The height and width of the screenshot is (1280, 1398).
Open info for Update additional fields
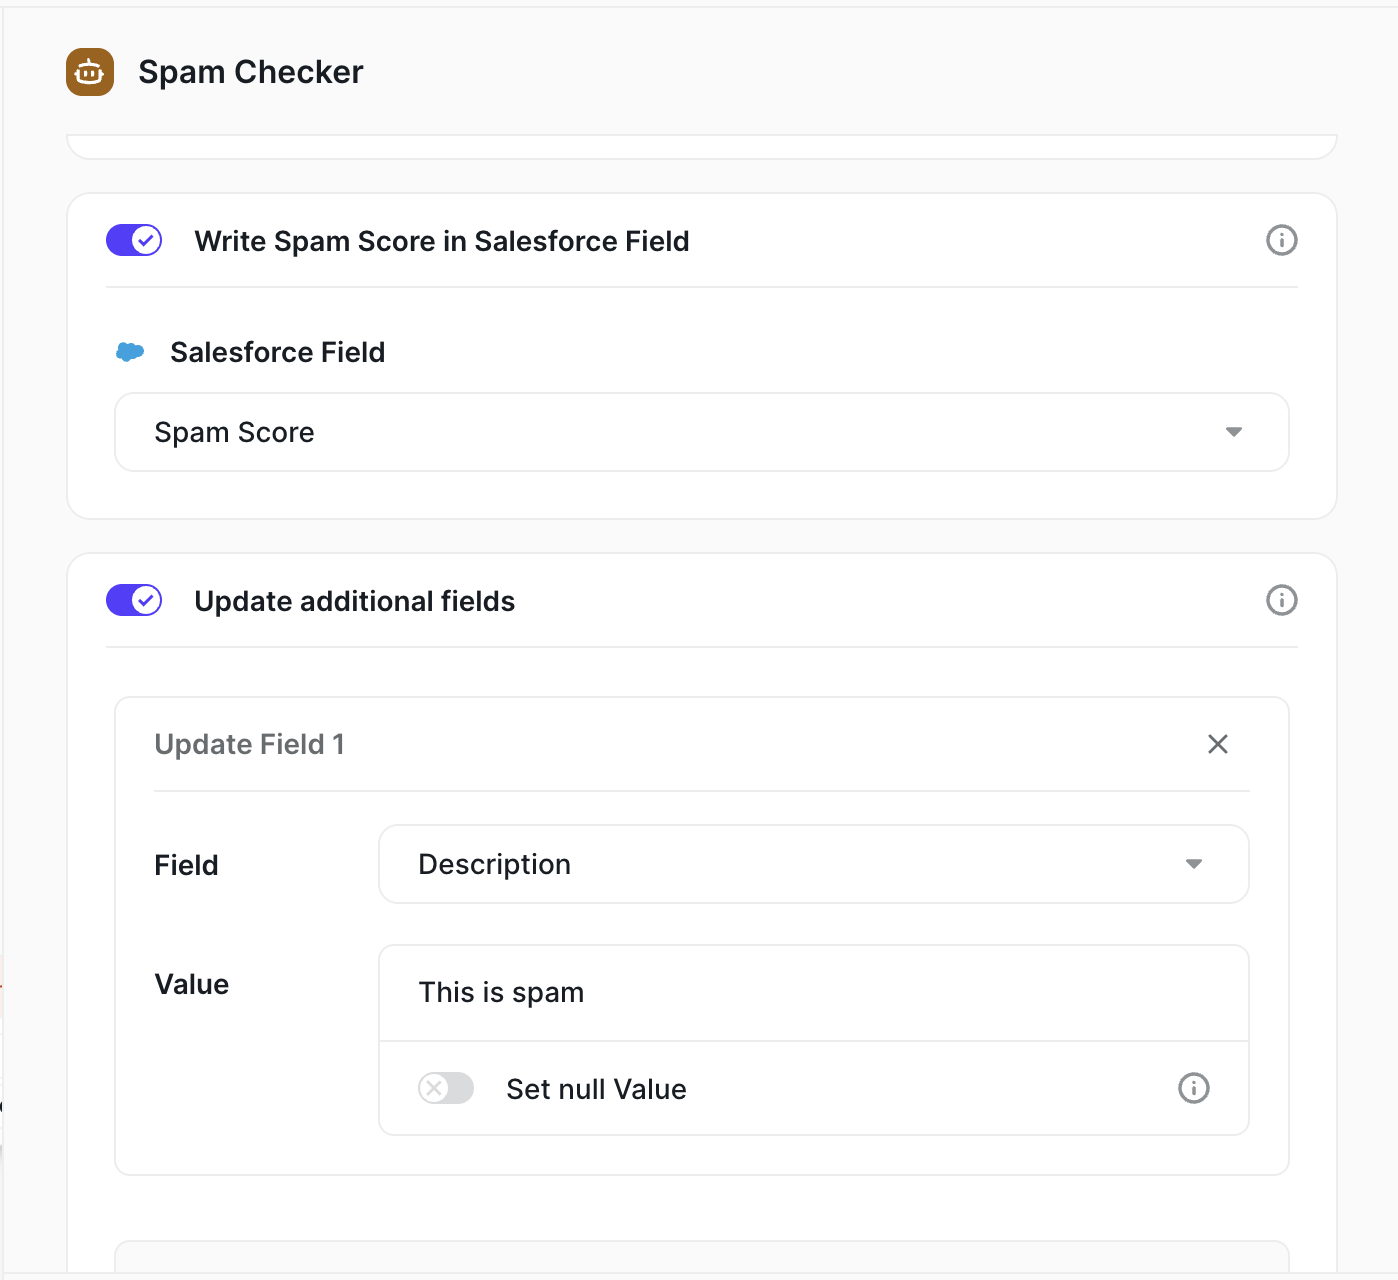click(1281, 600)
